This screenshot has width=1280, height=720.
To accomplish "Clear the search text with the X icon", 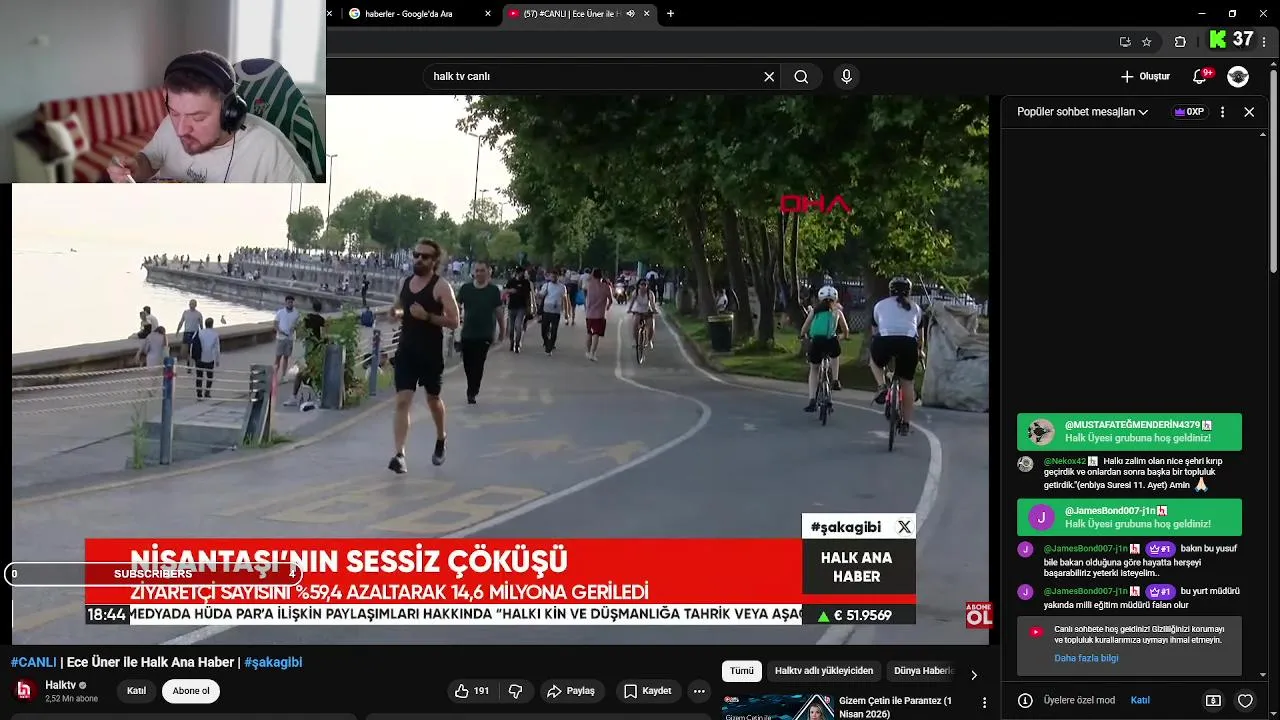I will pyautogui.click(x=769, y=77).
